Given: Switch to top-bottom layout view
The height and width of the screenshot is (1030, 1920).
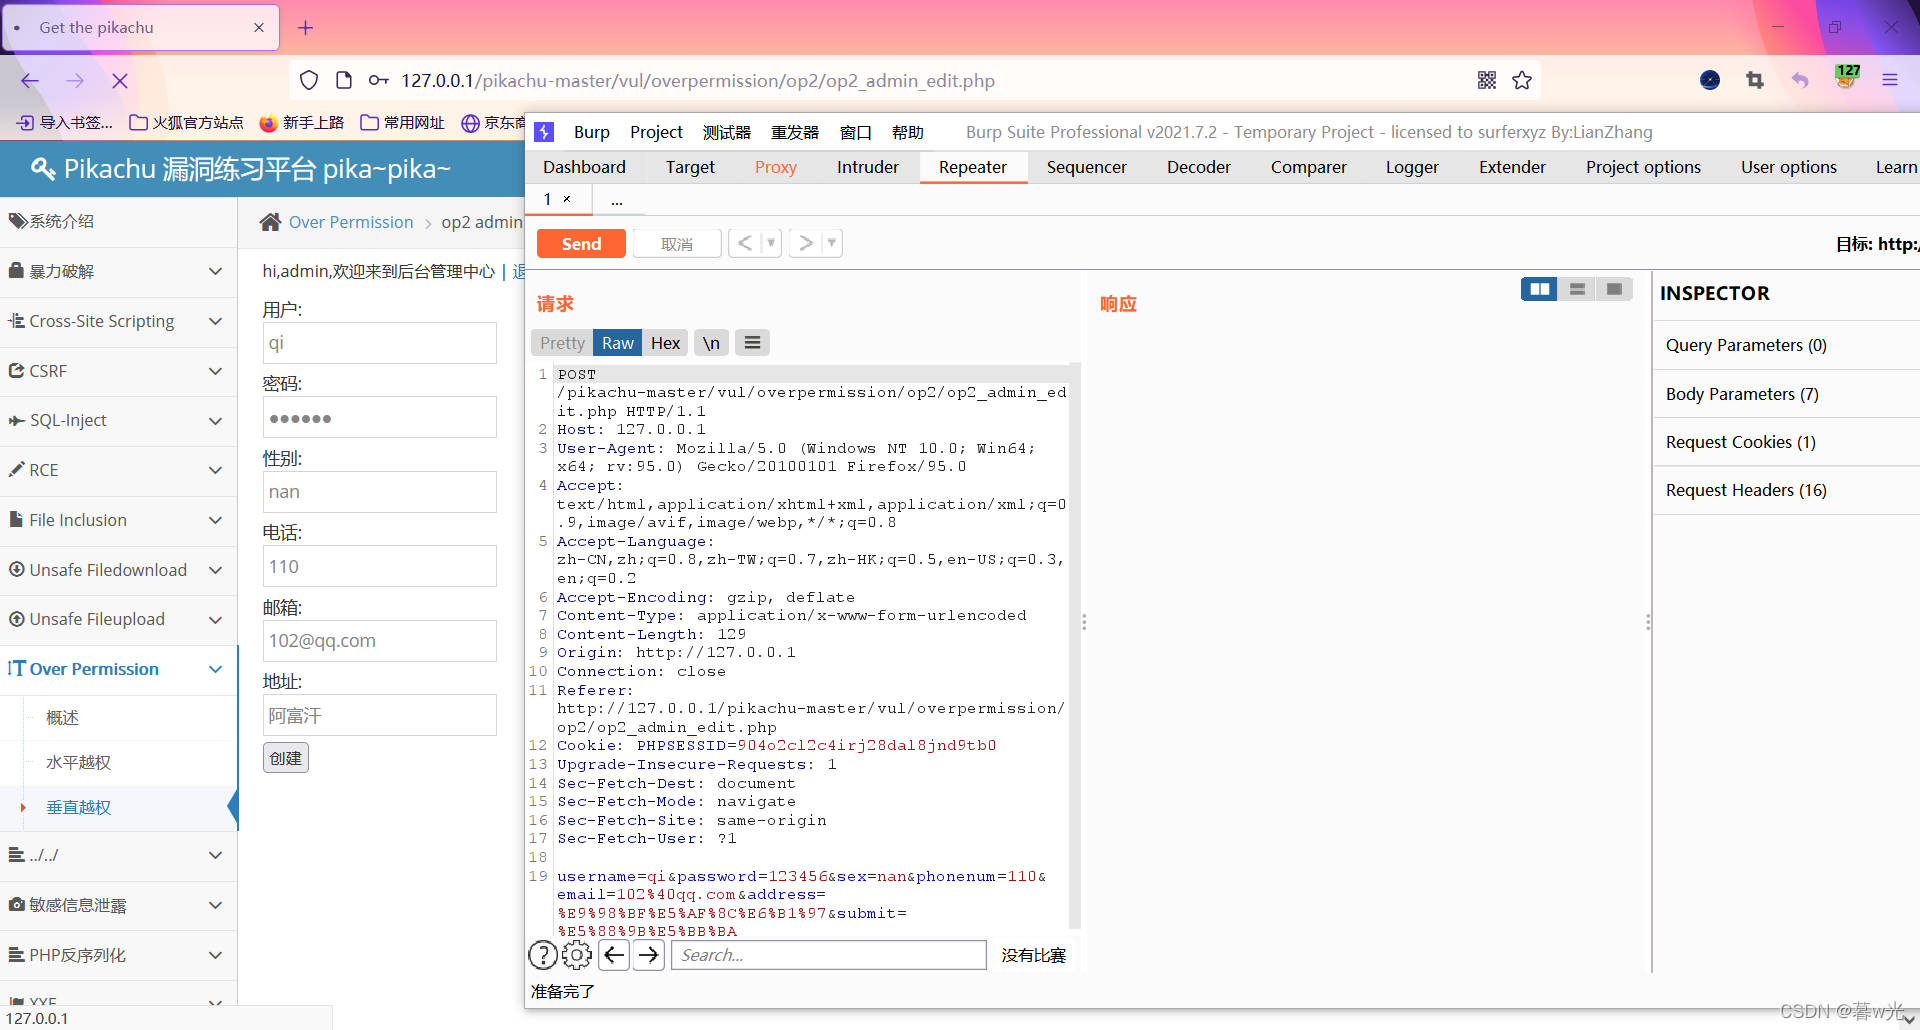Looking at the screenshot, I should pyautogui.click(x=1577, y=289).
